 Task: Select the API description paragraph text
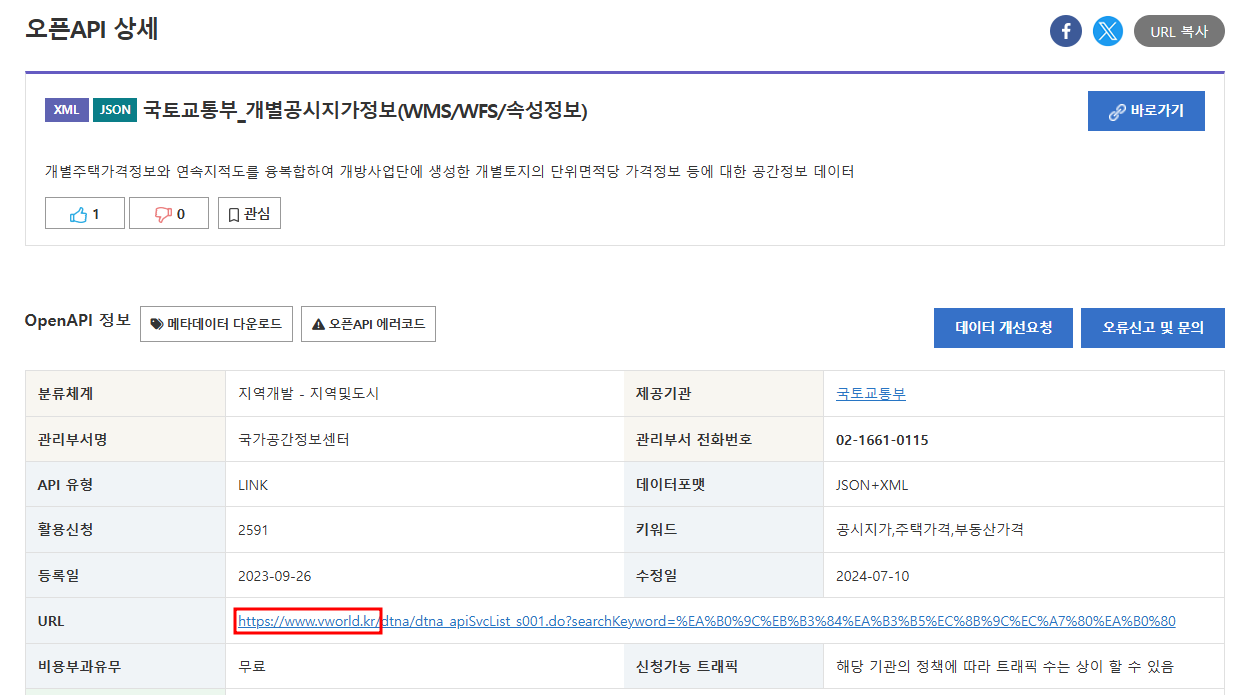[450, 171]
